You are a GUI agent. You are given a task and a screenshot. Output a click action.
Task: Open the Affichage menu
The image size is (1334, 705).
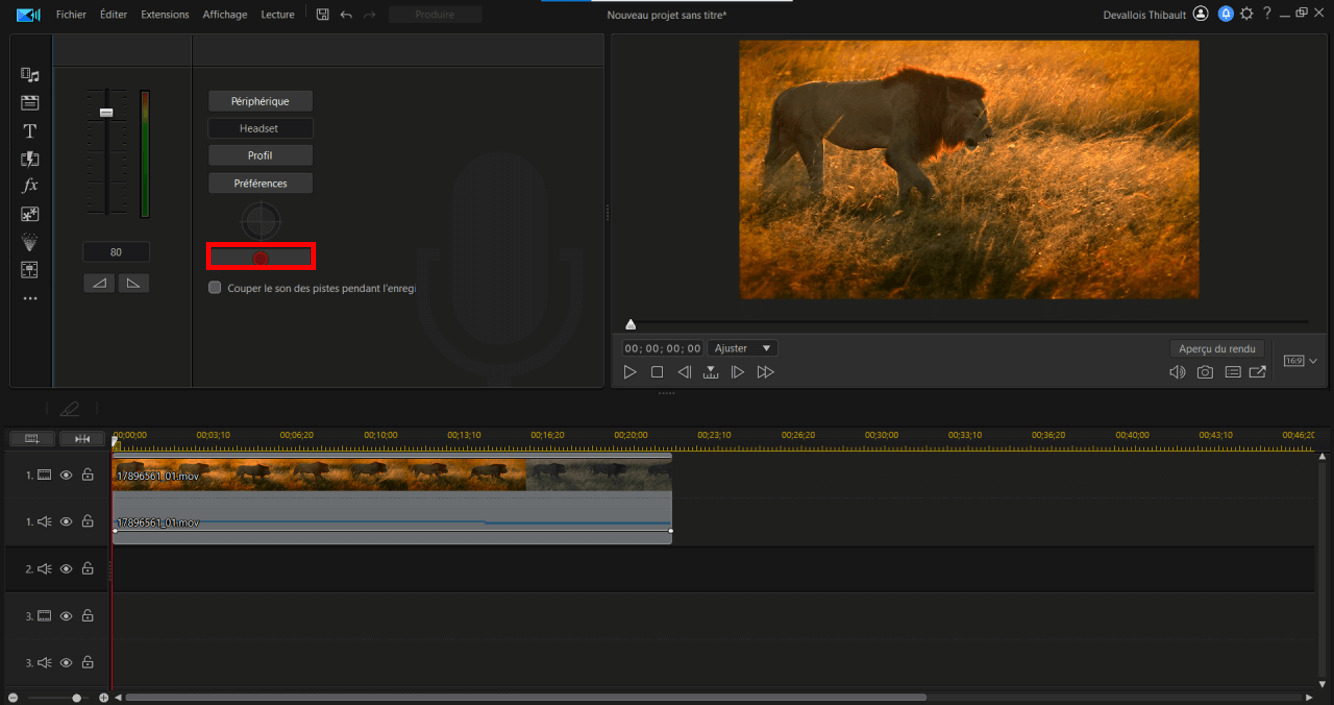225,15
